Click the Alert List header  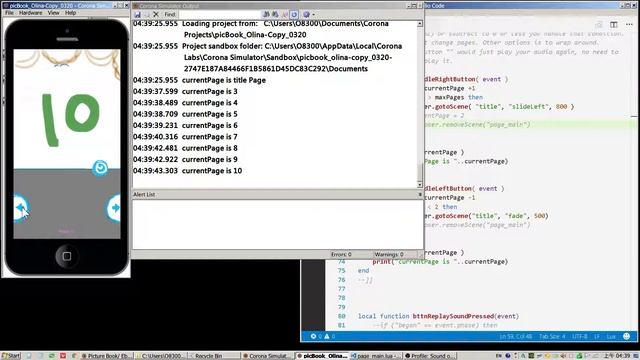[144, 195]
